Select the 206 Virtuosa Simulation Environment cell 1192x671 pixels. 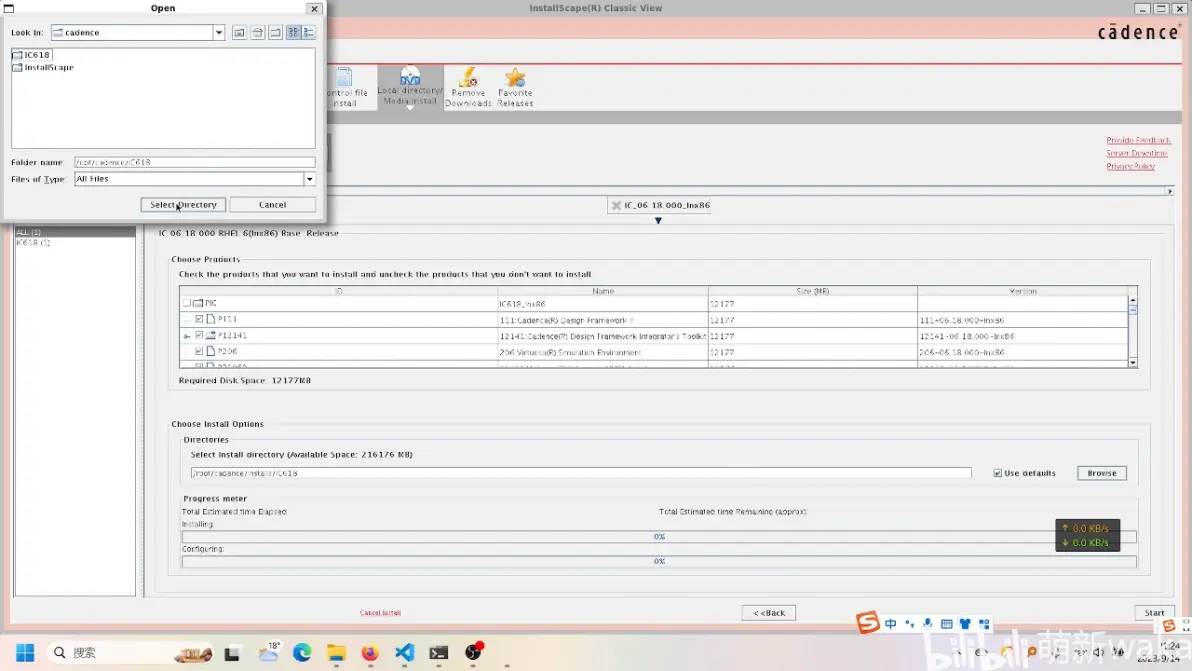click(603, 353)
